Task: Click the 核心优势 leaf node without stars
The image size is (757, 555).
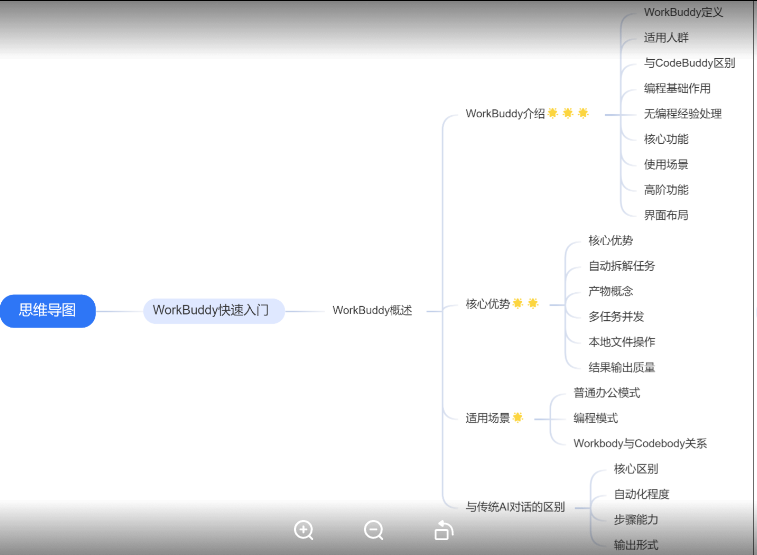Action: [x=611, y=240]
